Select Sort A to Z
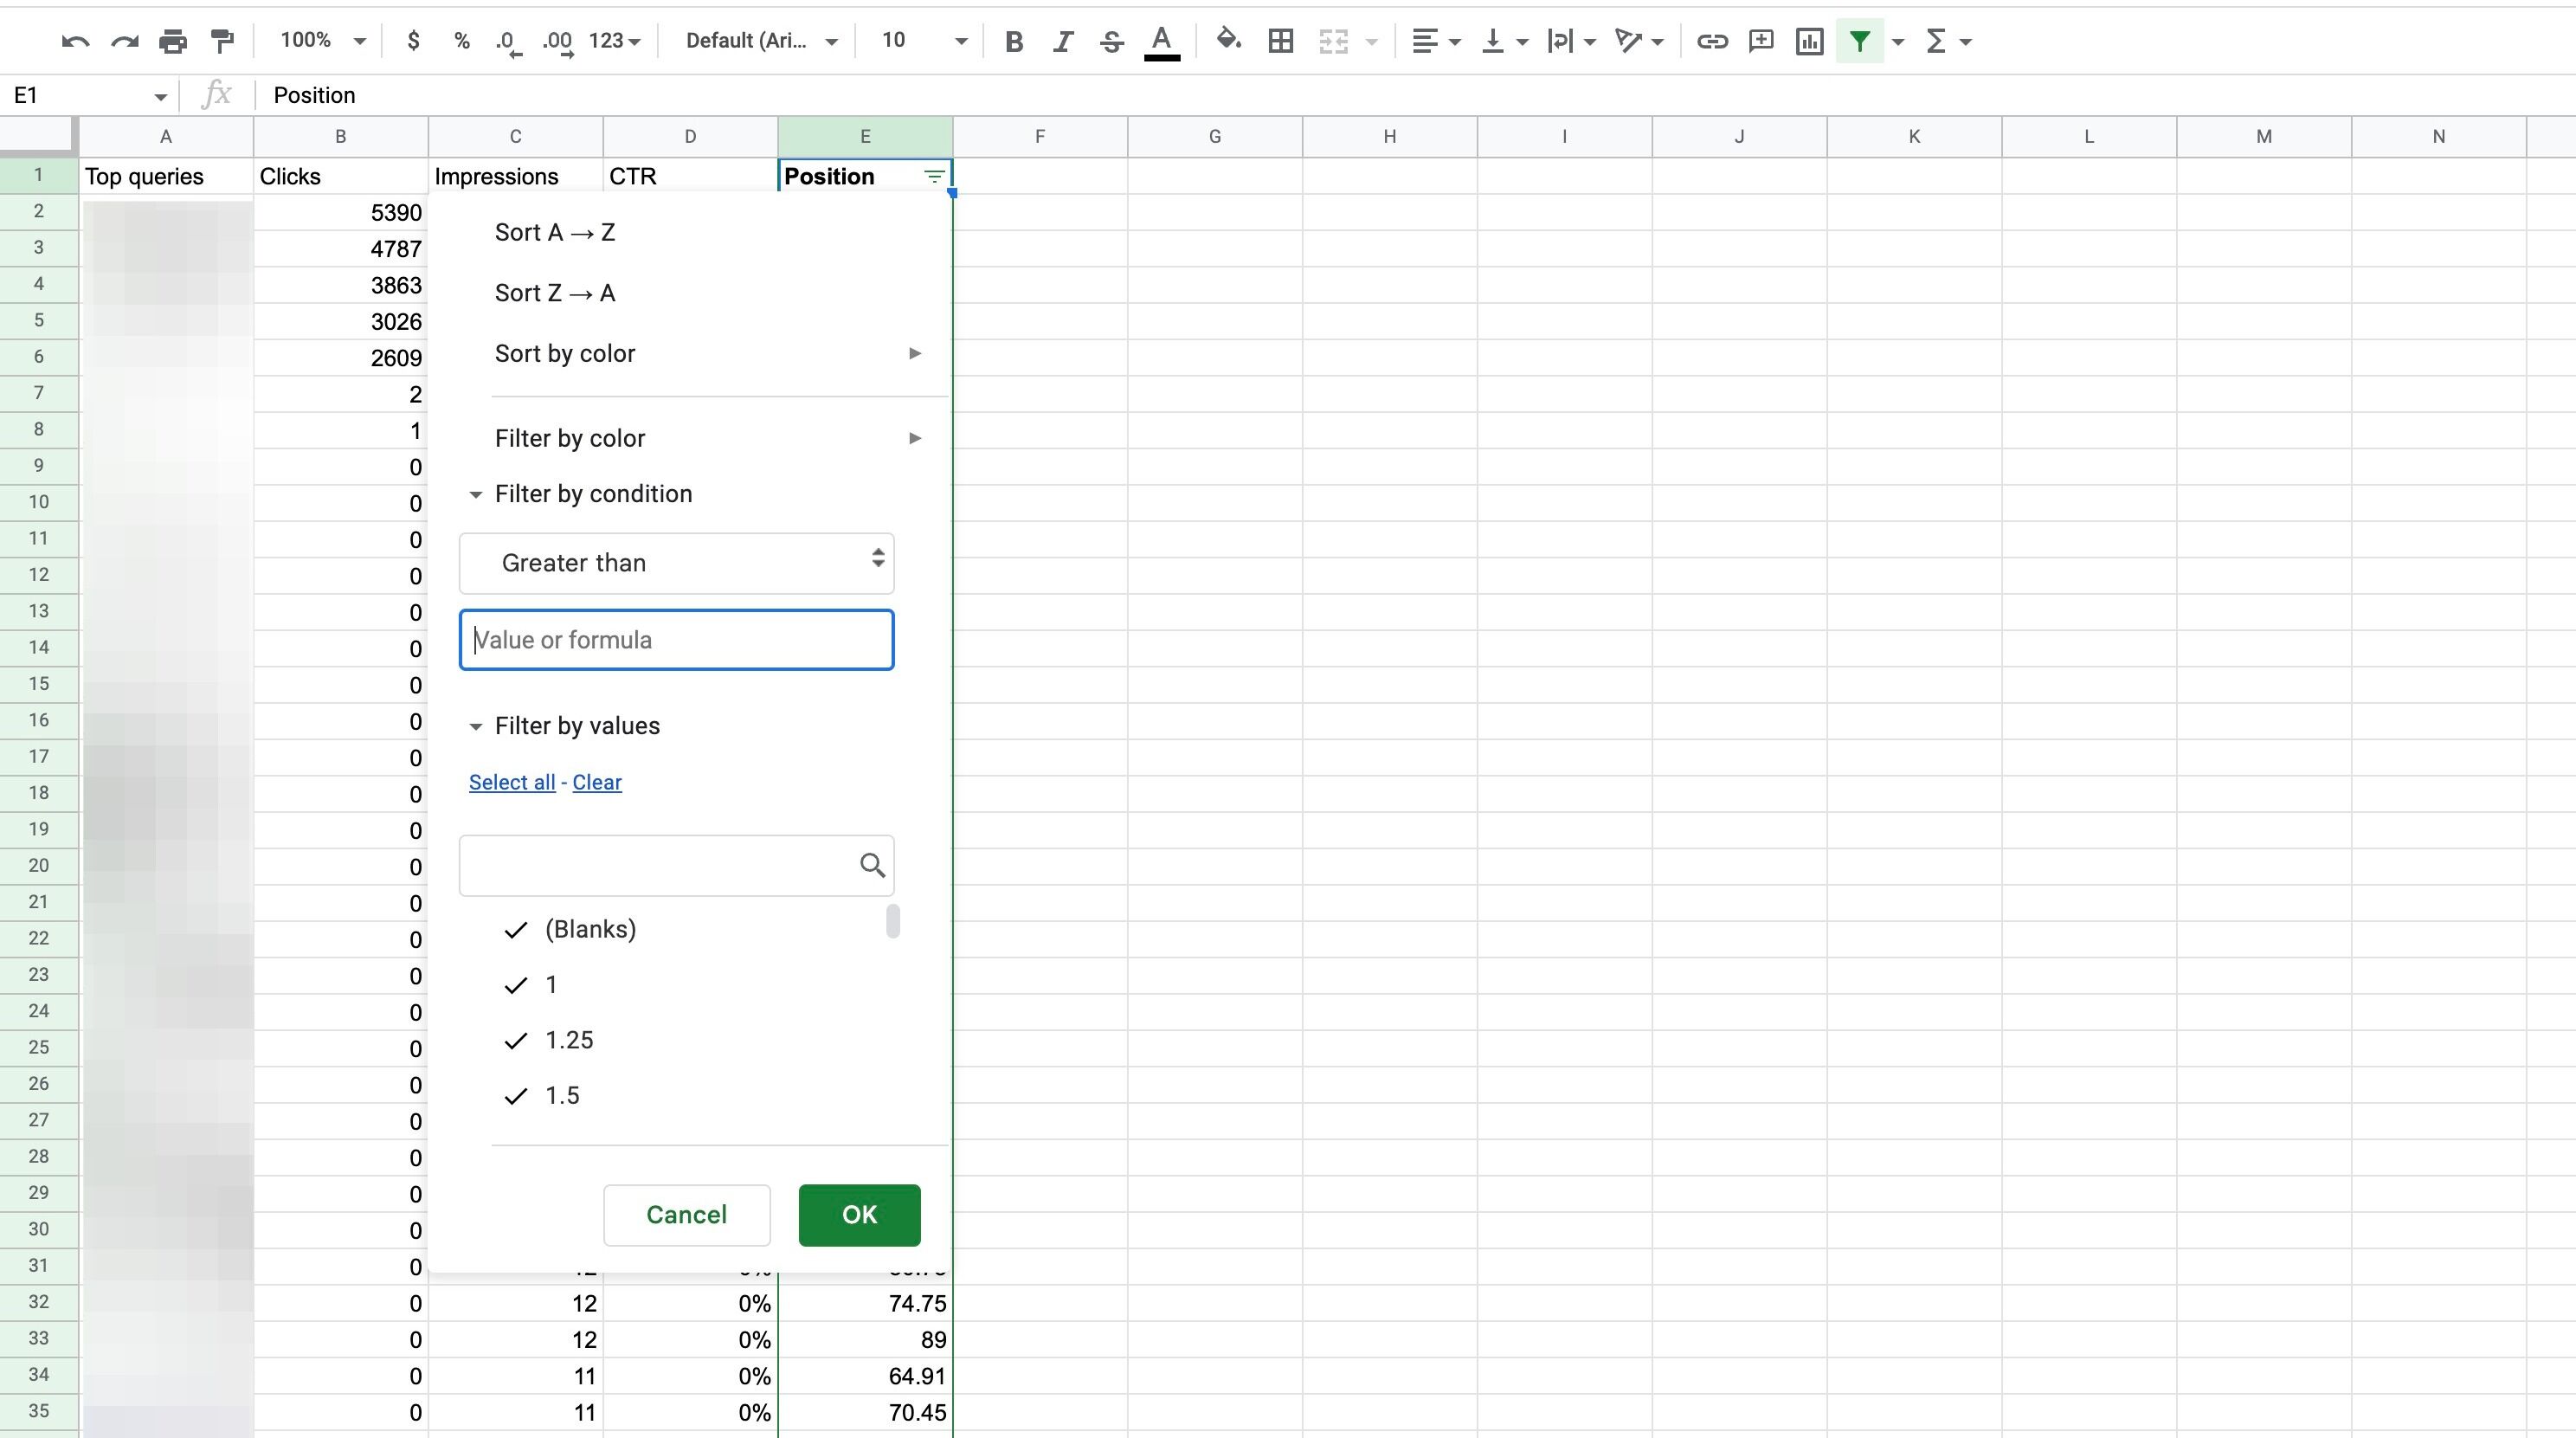 (555, 232)
